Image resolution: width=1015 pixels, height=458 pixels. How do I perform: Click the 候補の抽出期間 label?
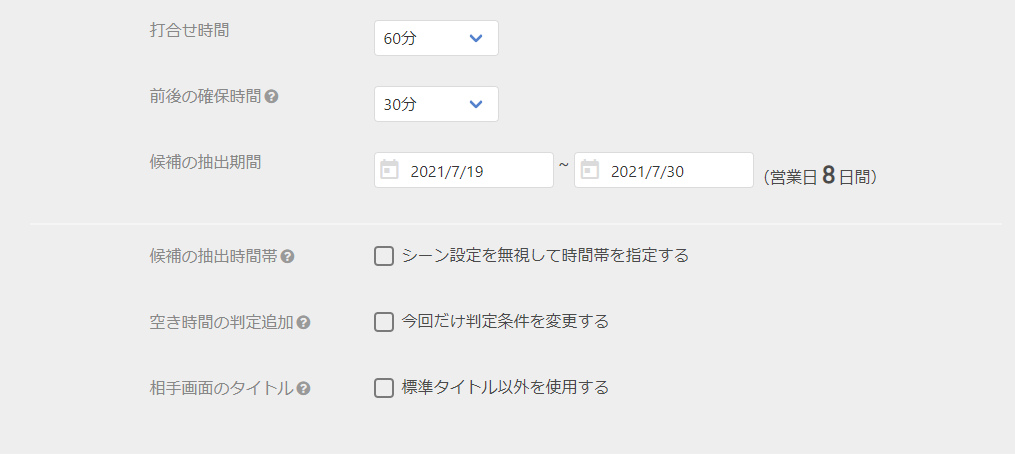pos(205,162)
